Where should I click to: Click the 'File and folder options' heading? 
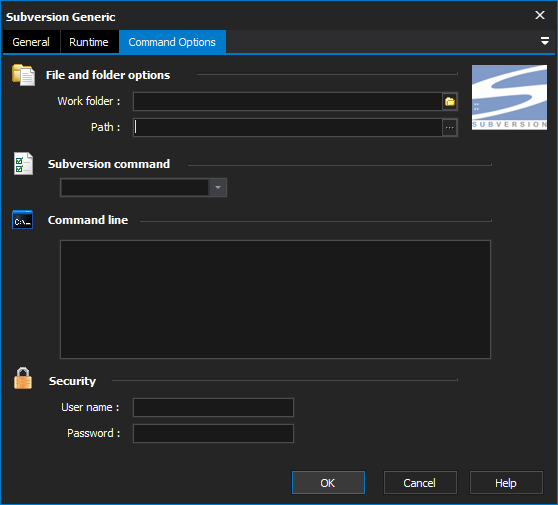tap(108, 75)
